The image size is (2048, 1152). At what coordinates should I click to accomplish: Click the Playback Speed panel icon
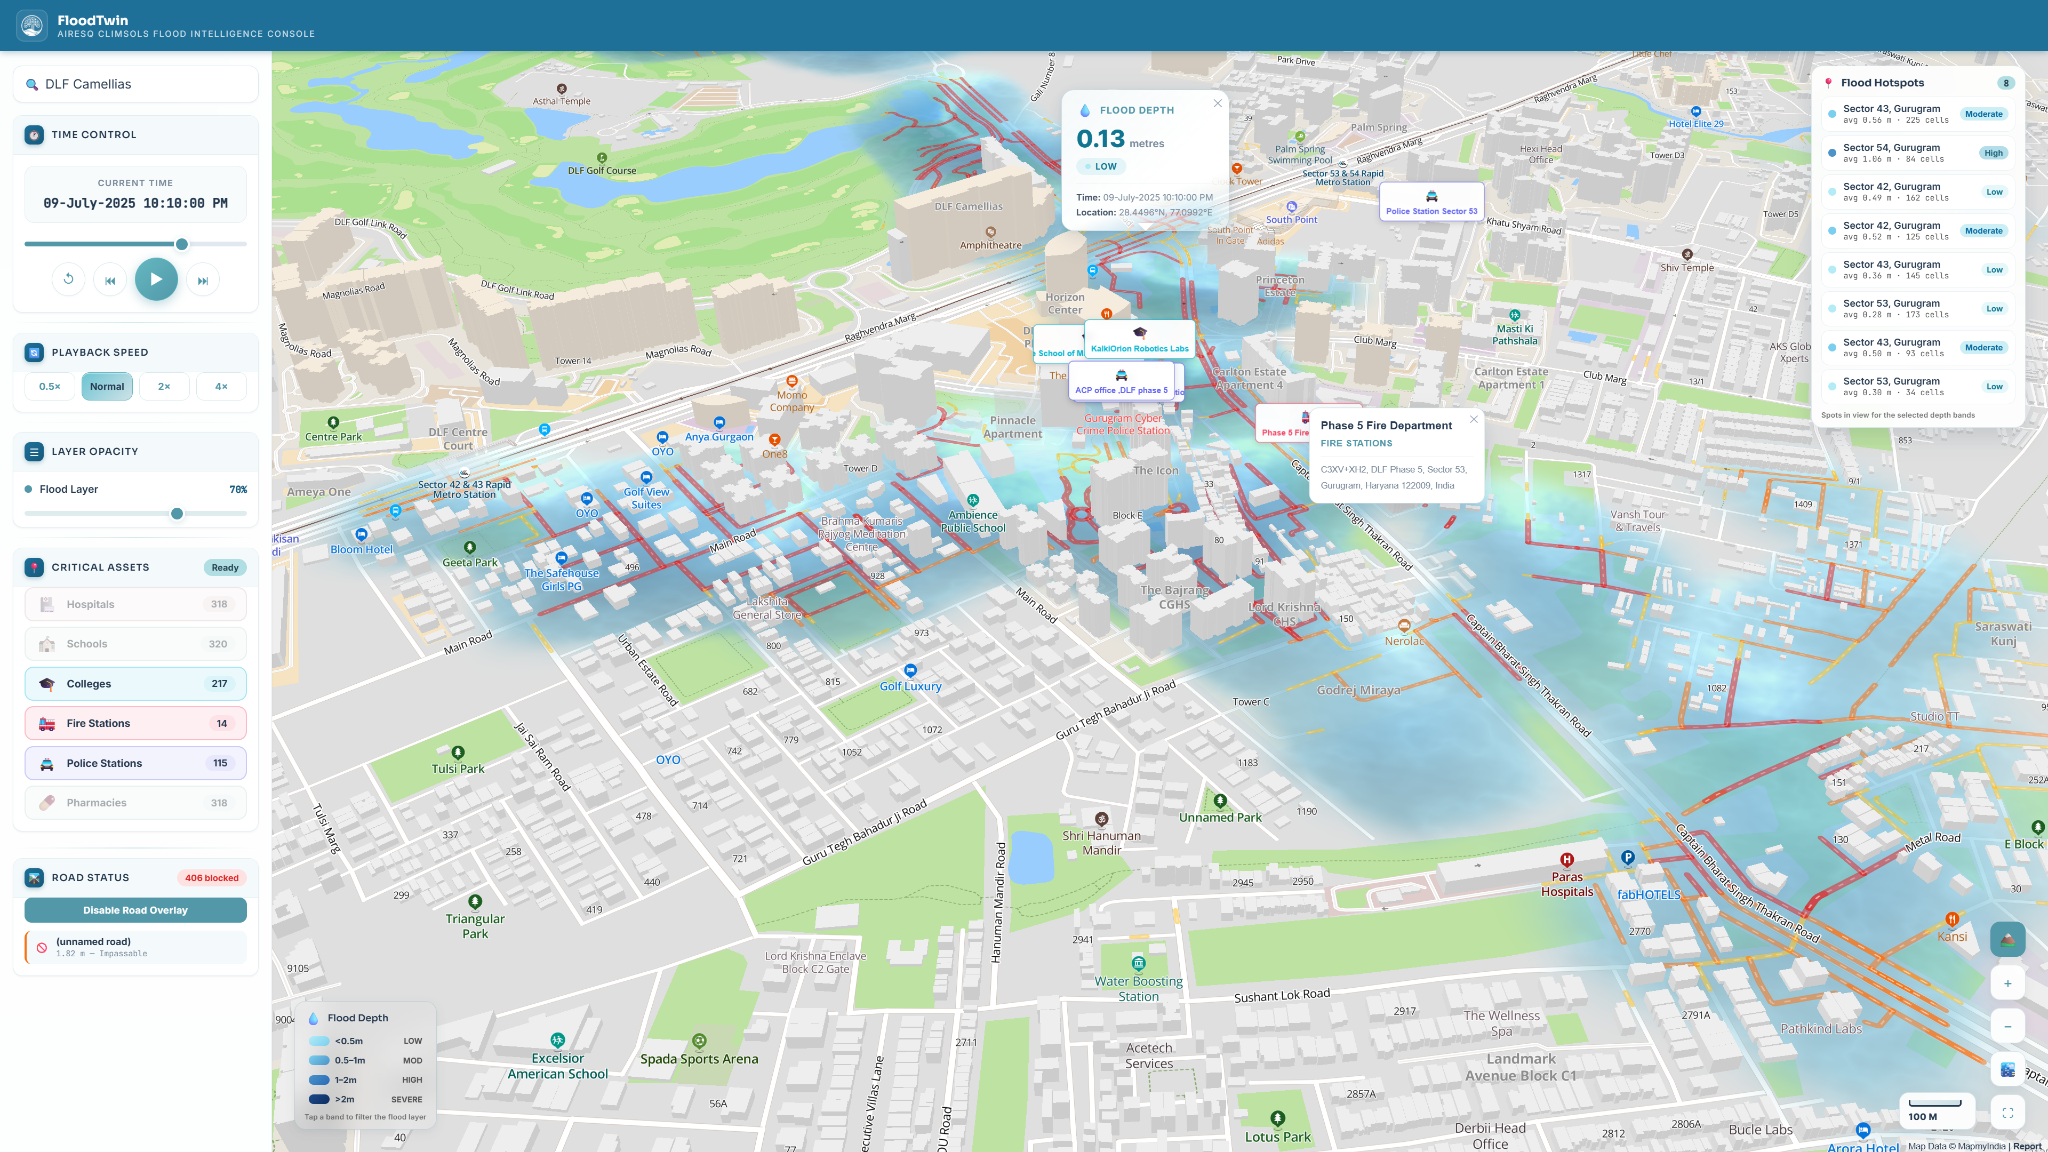pos(34,352)
